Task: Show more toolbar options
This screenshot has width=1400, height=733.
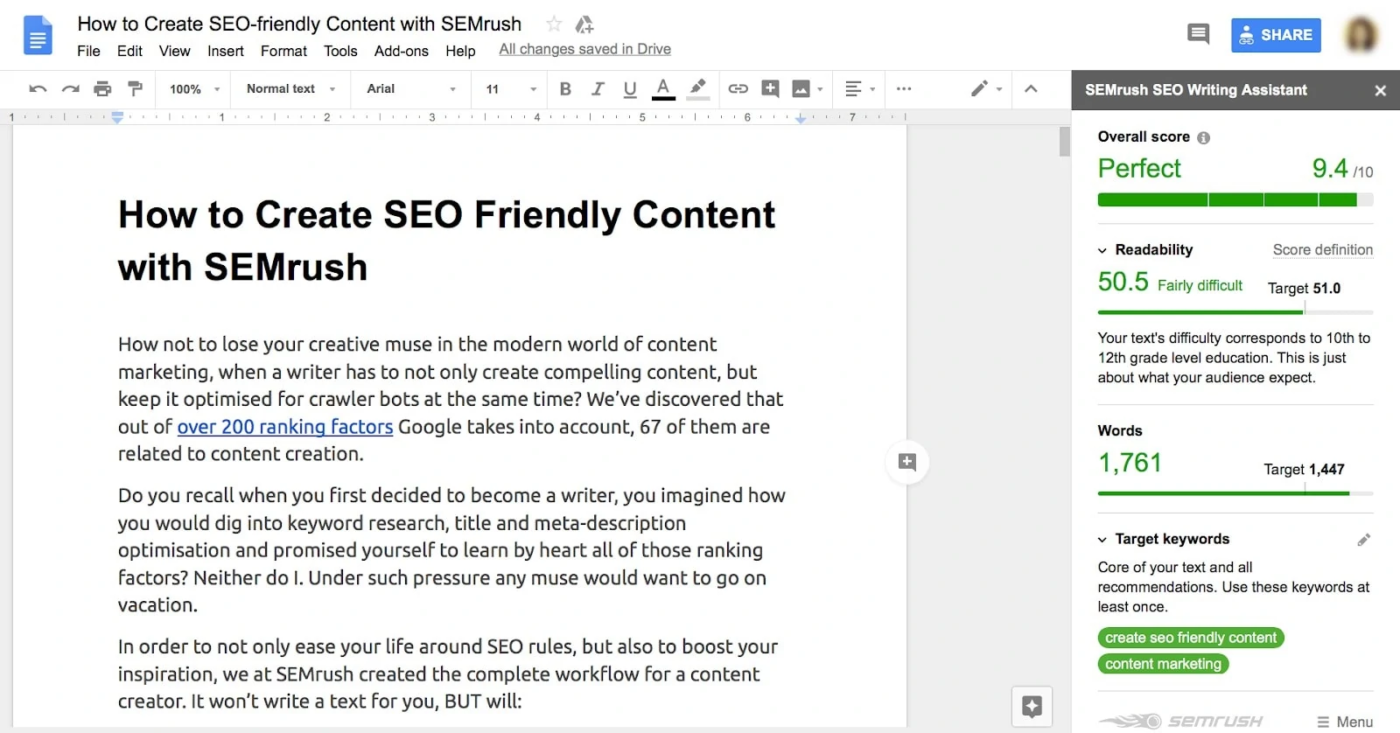Action: click(904, 89)
